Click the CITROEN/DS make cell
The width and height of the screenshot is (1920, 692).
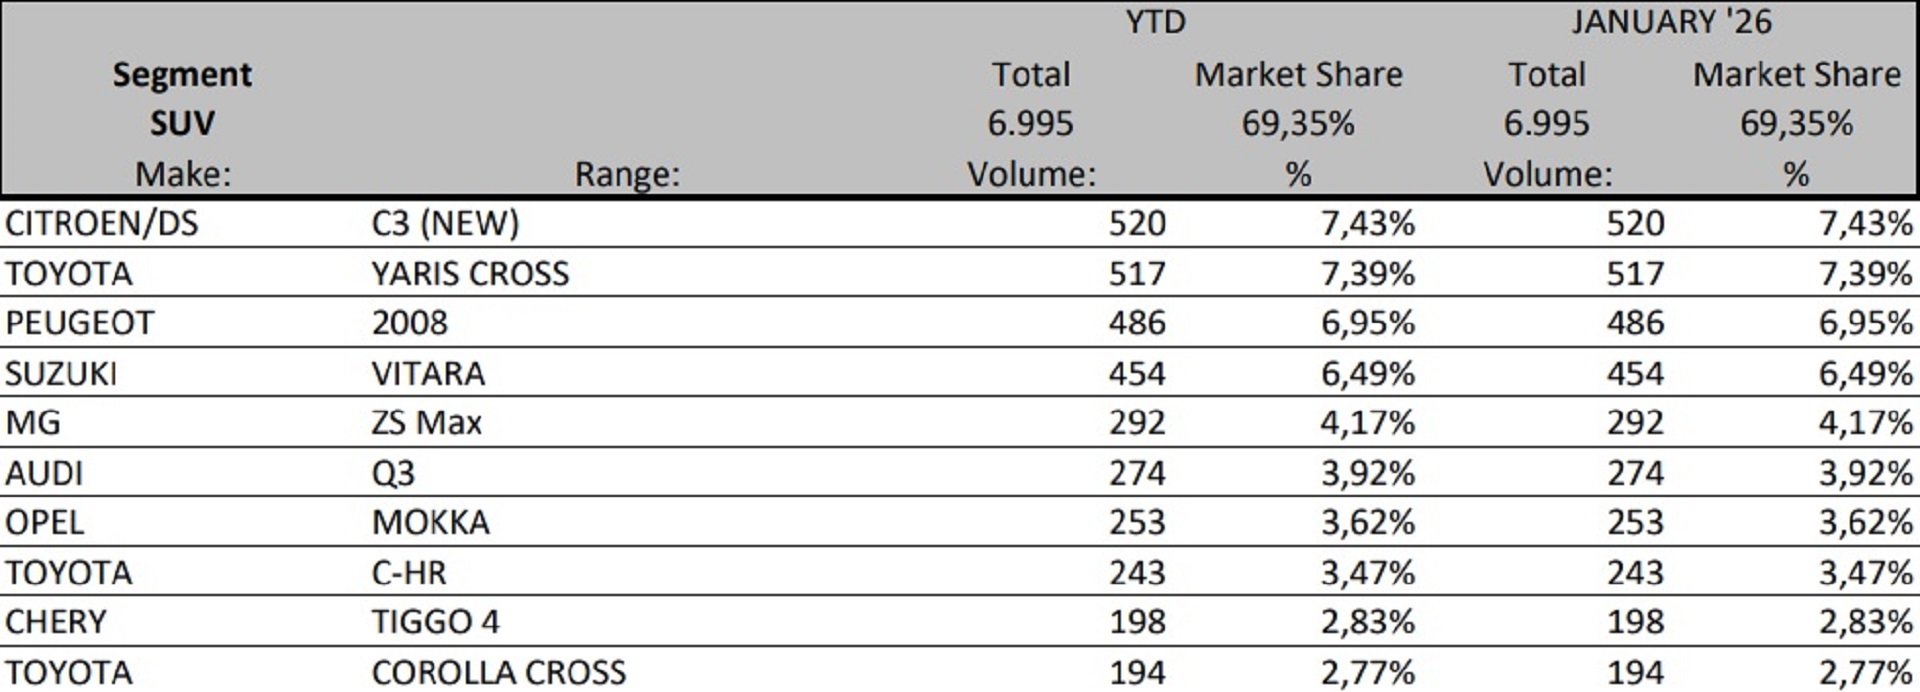click(x=102, y=223)
